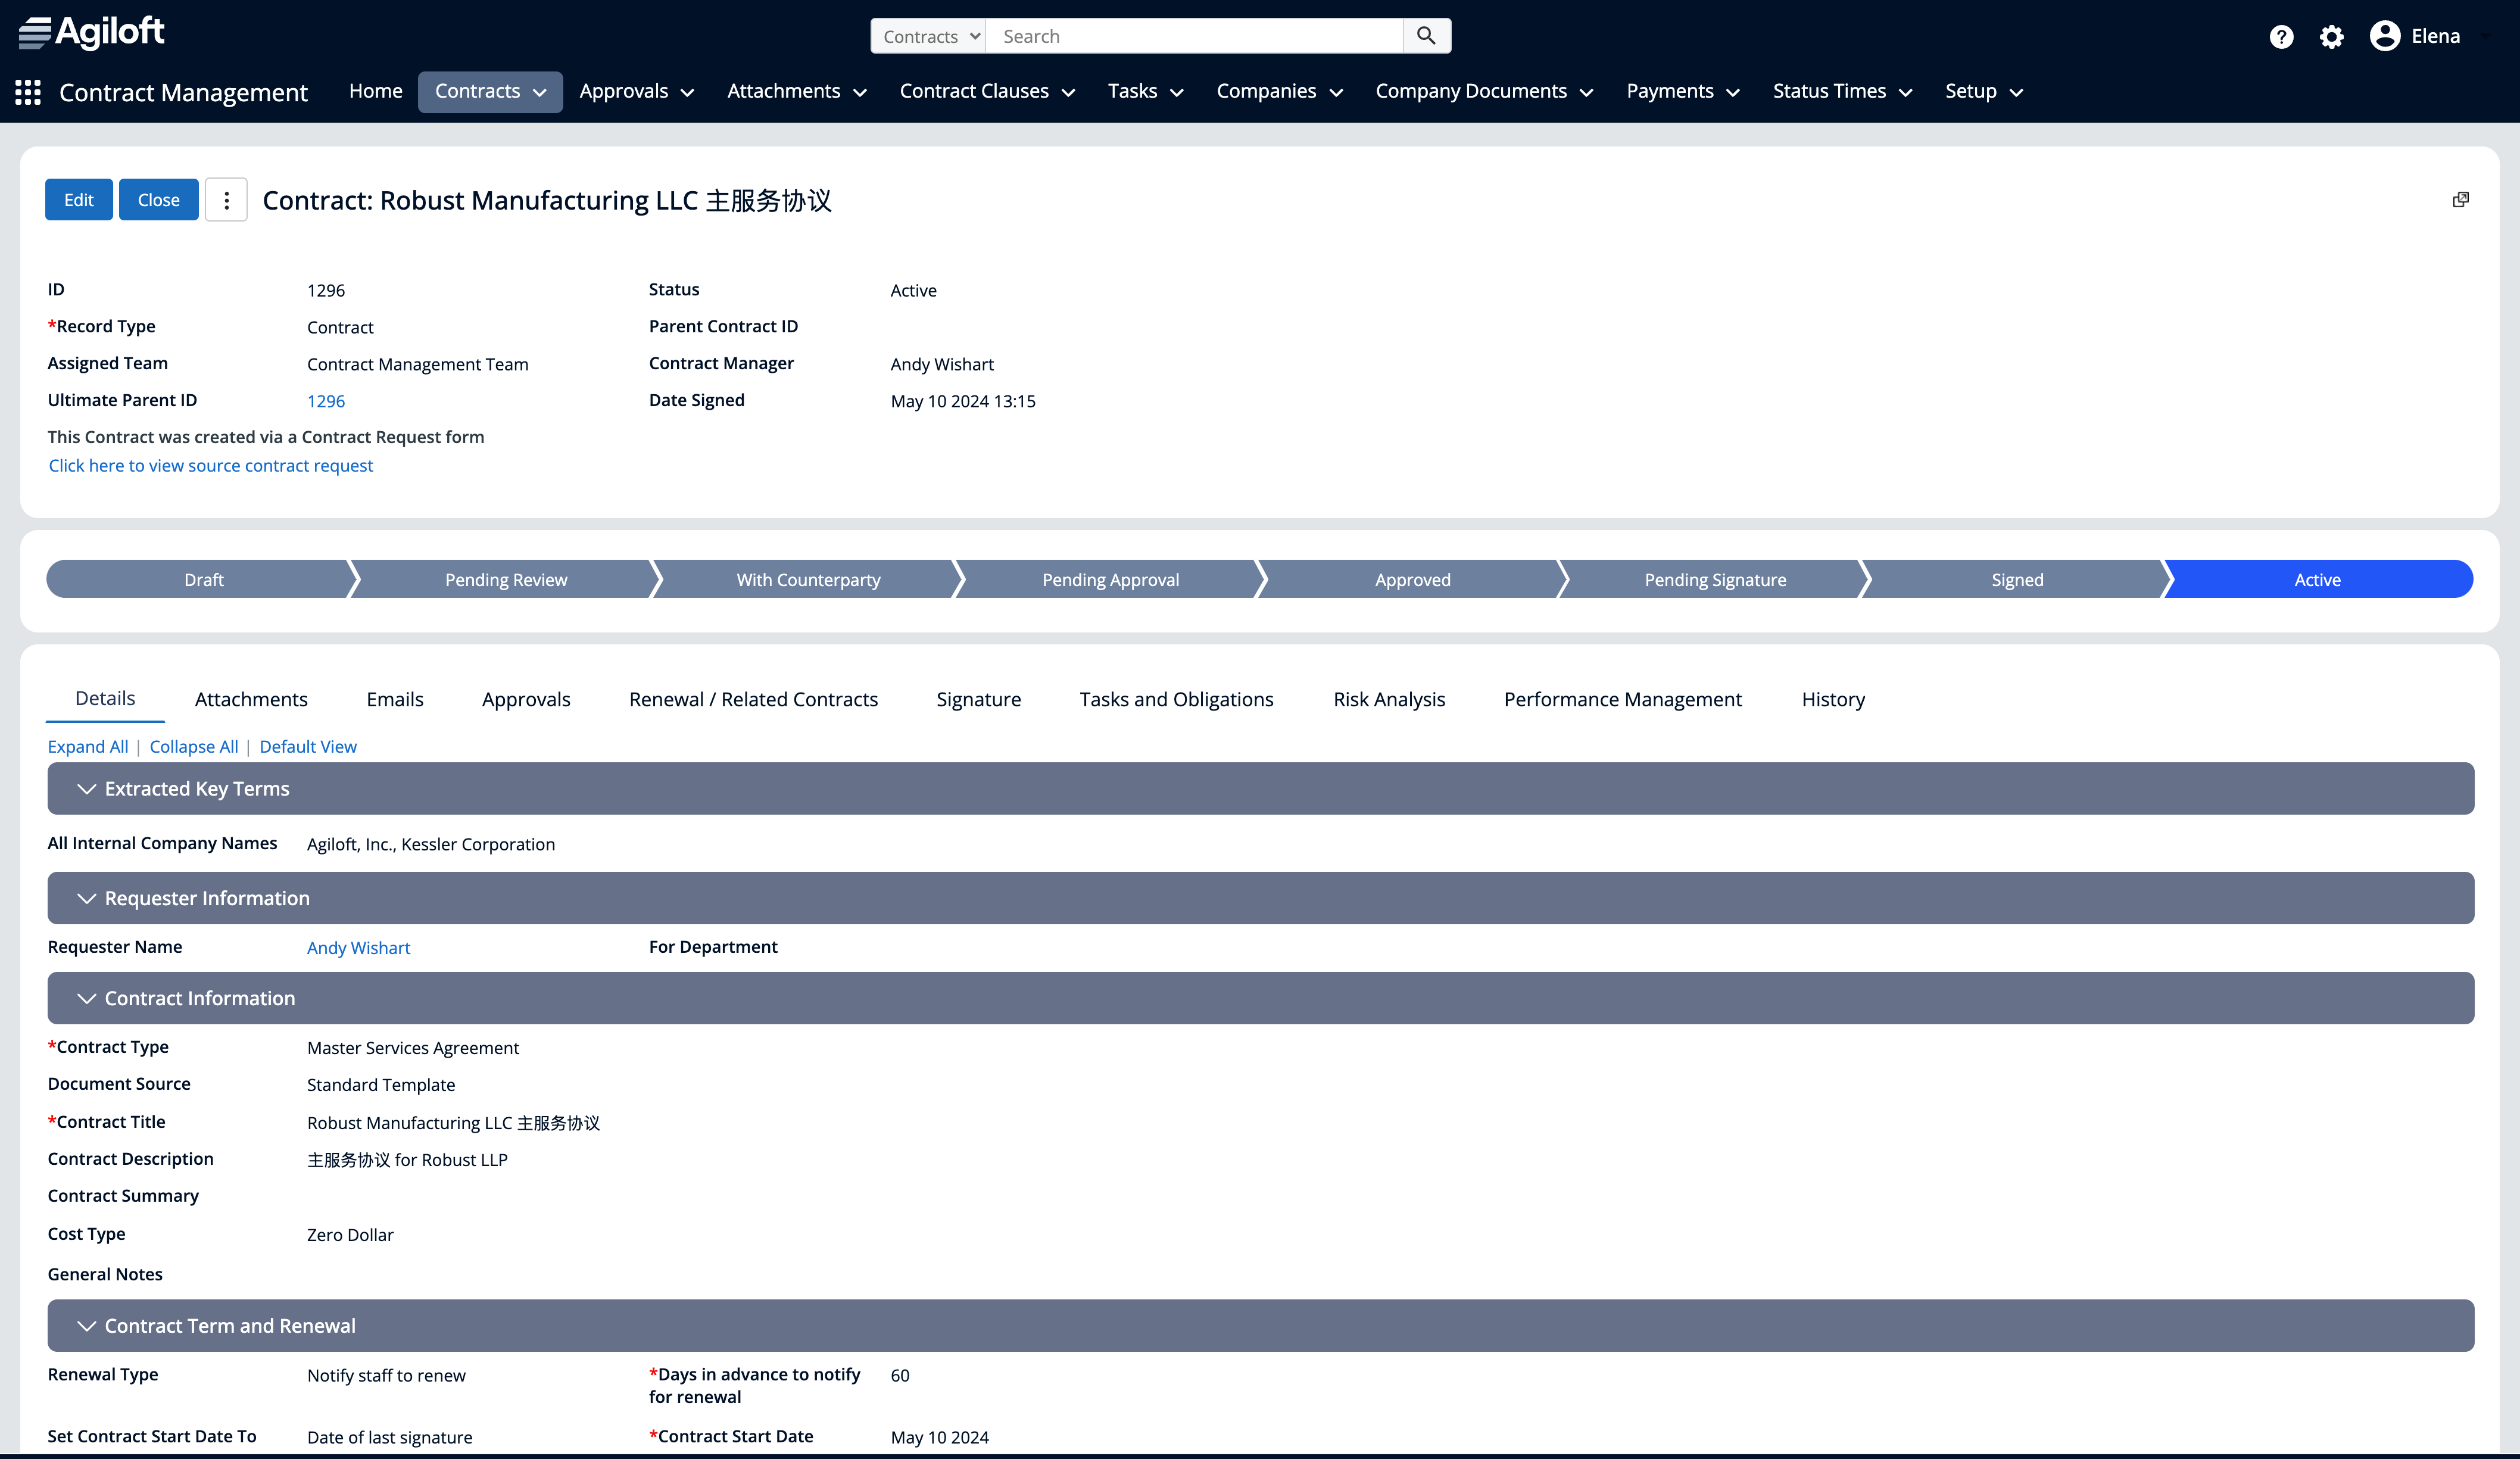This screenshot has width=2520, height=1459.
Task: Collapse the Extracted Key Terms section
Action: click(87, 788)
